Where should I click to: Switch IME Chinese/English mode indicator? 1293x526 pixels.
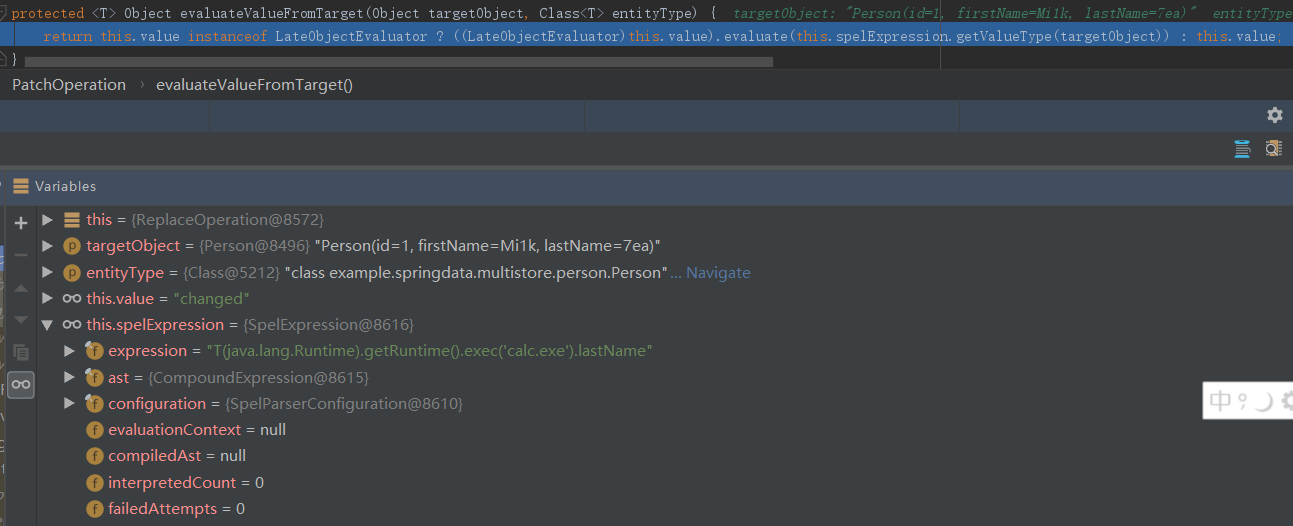(x=1220, y=401)
